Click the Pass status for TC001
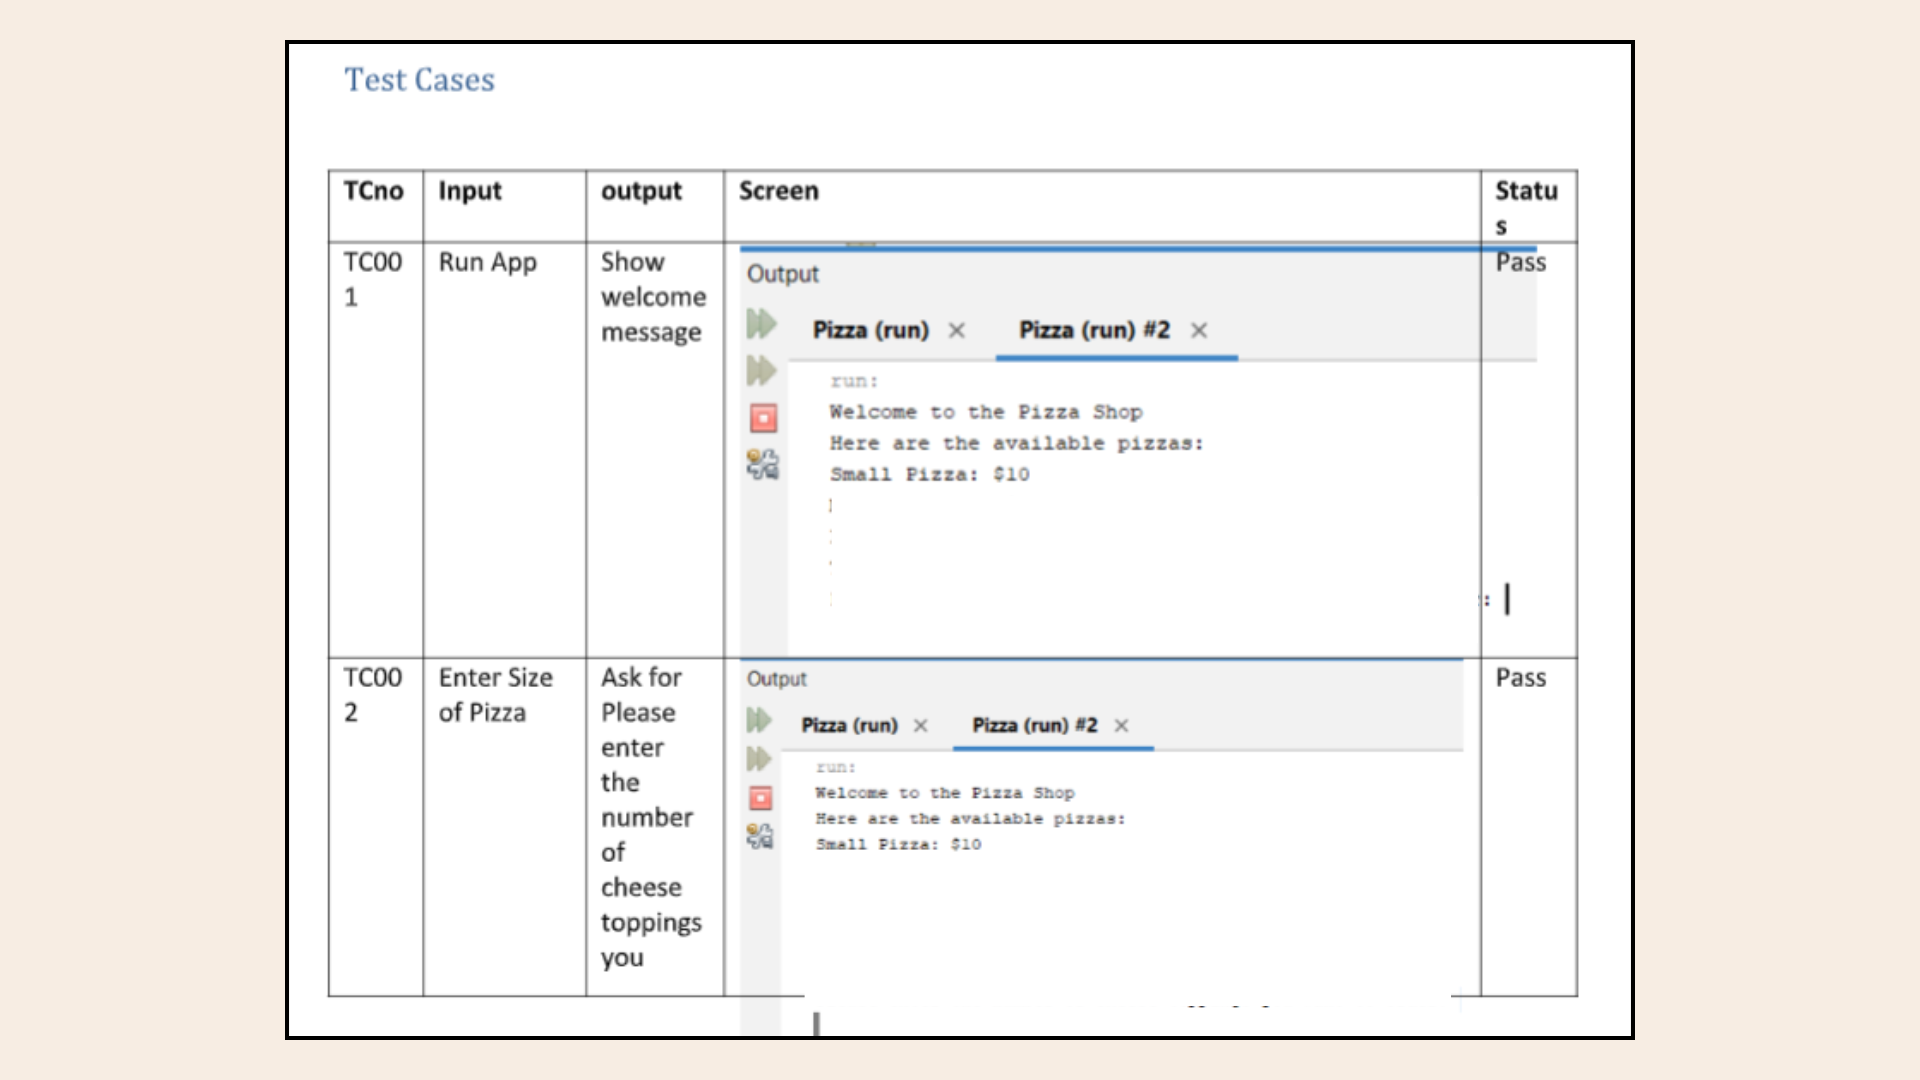The width and height of the screenshot is (1920, 1080). click(1521, 262)
